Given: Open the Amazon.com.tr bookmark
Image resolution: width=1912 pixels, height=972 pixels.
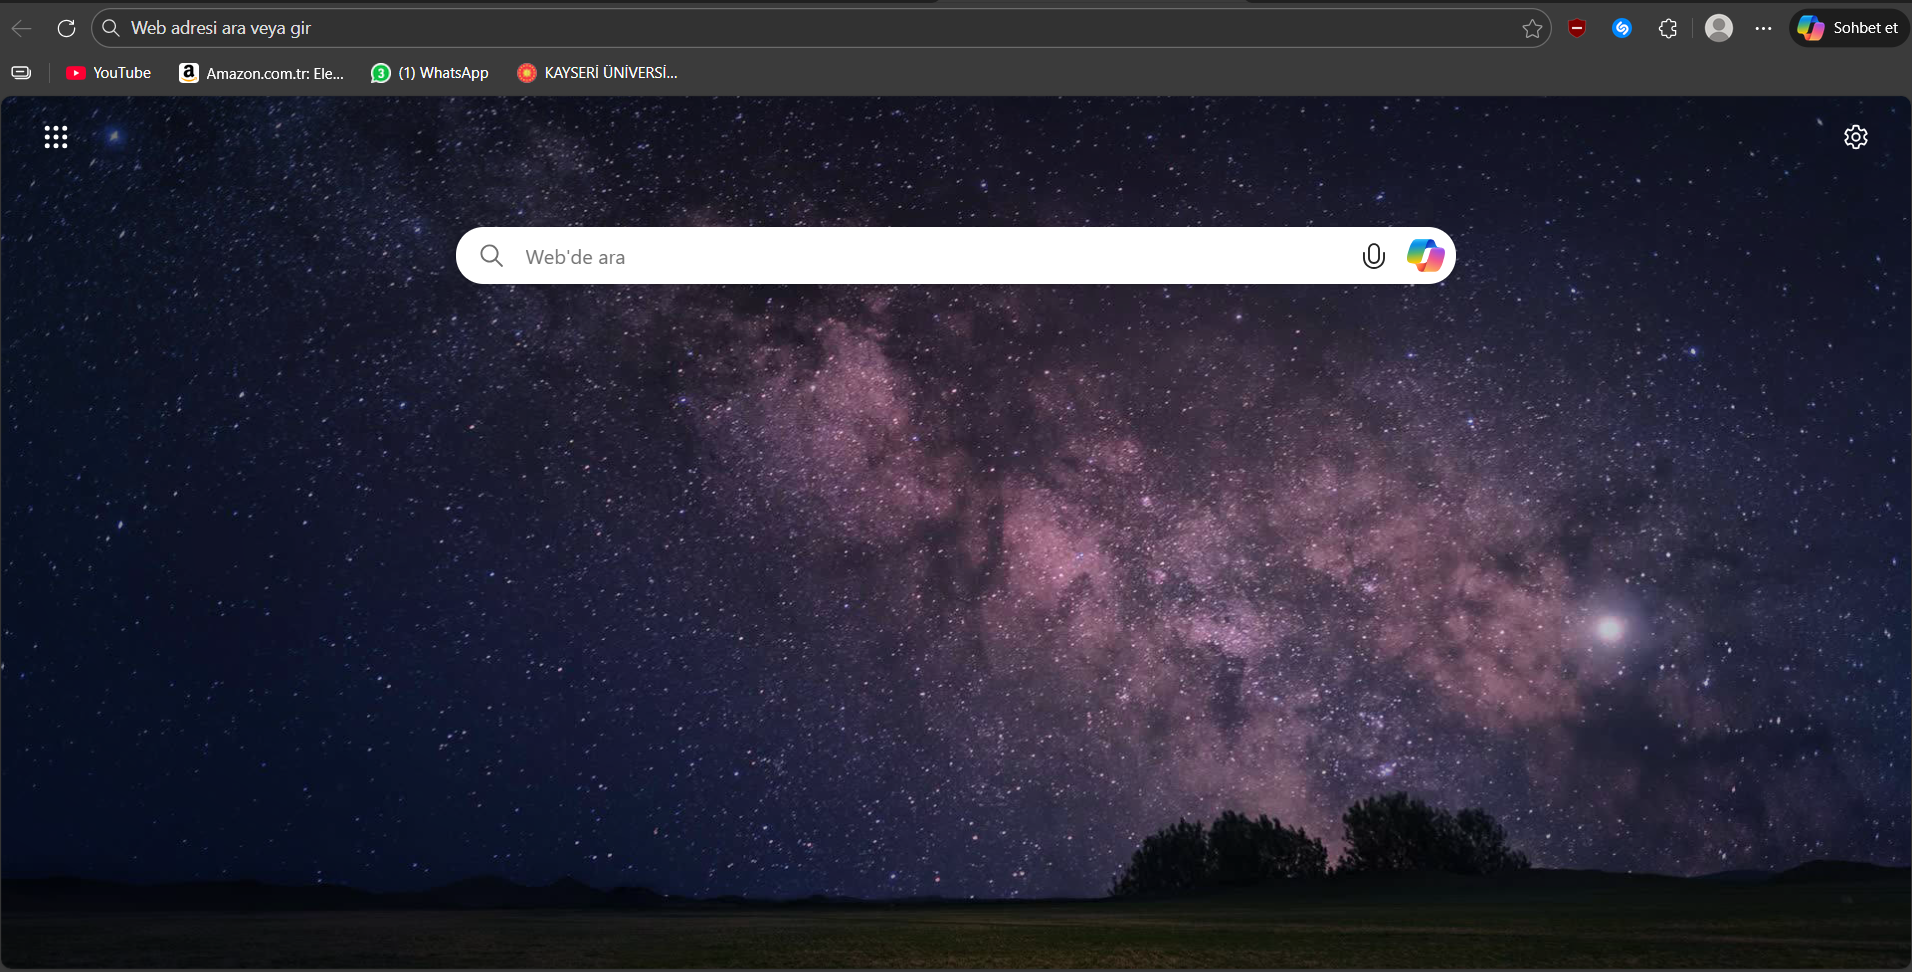Looking at the screenshot, I should click(x=261, y=73).
